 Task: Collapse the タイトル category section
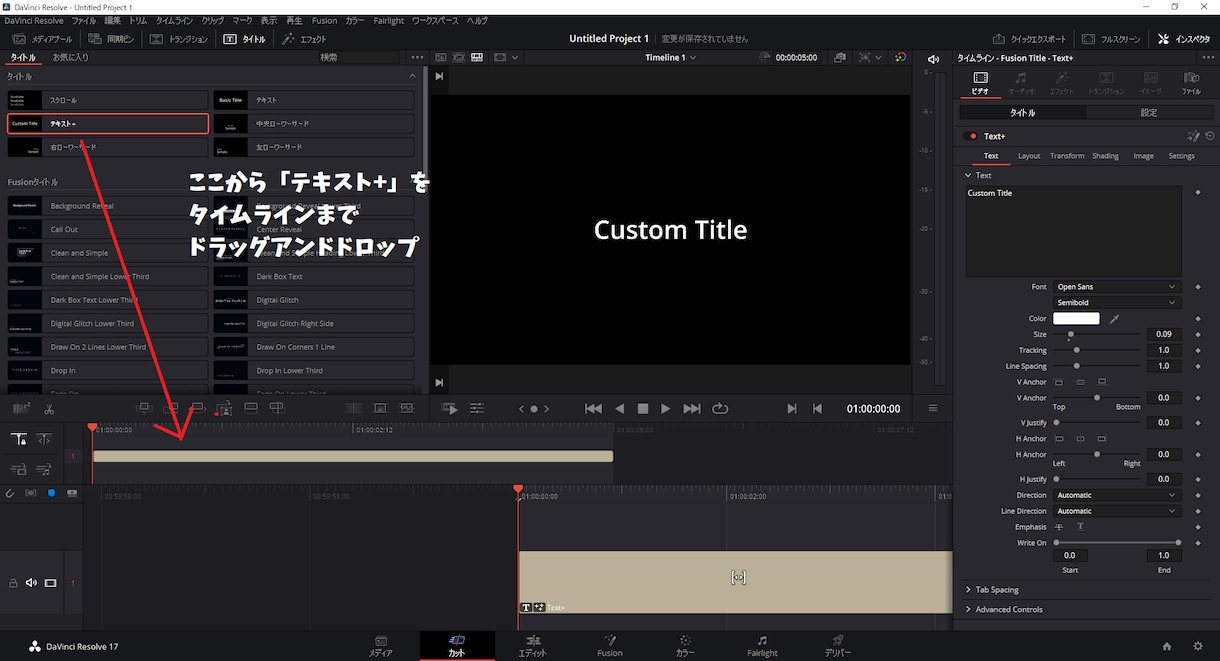(412, 76)
